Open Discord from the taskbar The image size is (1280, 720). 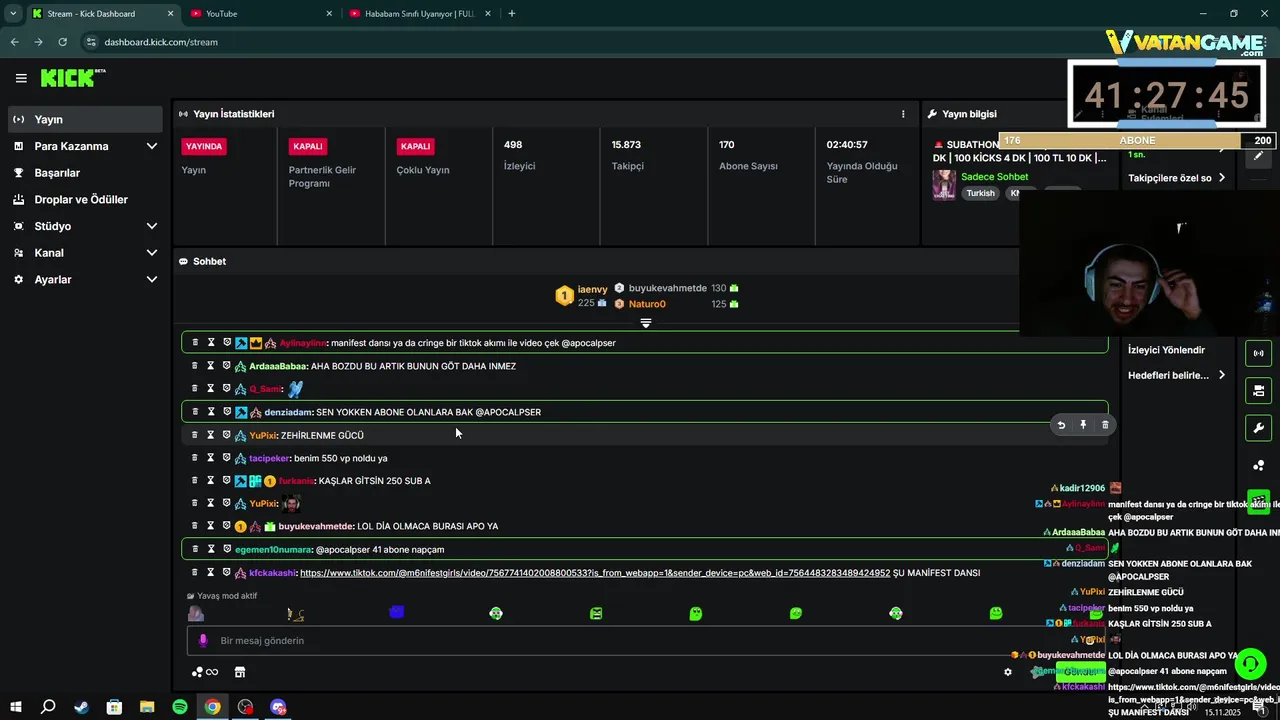click(278, 707)
